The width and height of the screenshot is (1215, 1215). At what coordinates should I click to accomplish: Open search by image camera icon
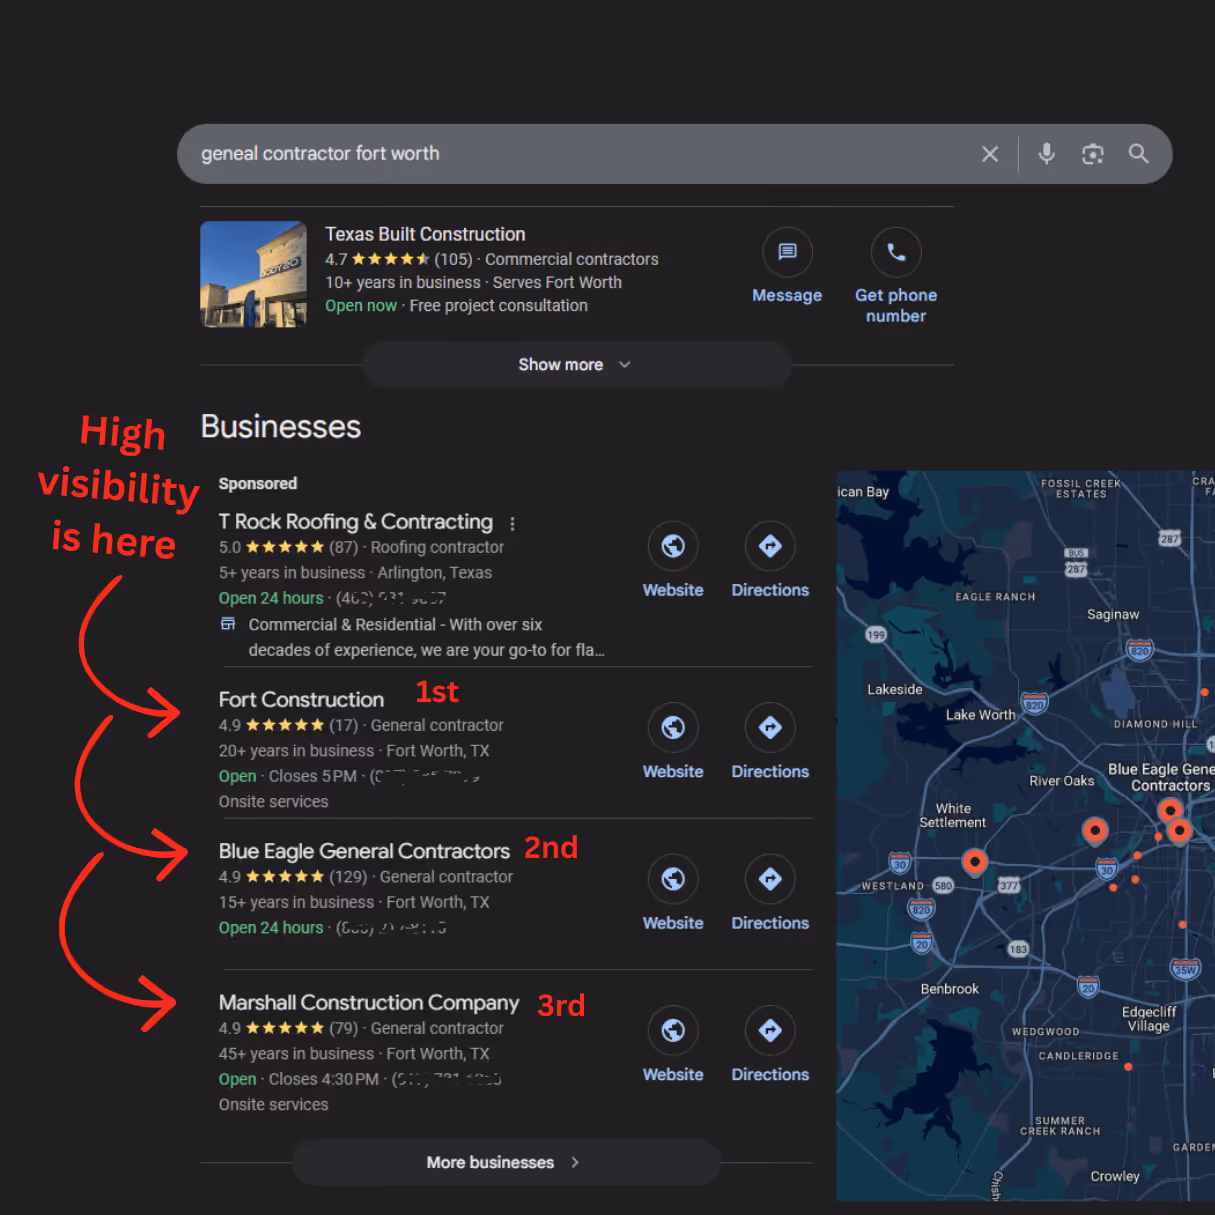click(1093, 154)
